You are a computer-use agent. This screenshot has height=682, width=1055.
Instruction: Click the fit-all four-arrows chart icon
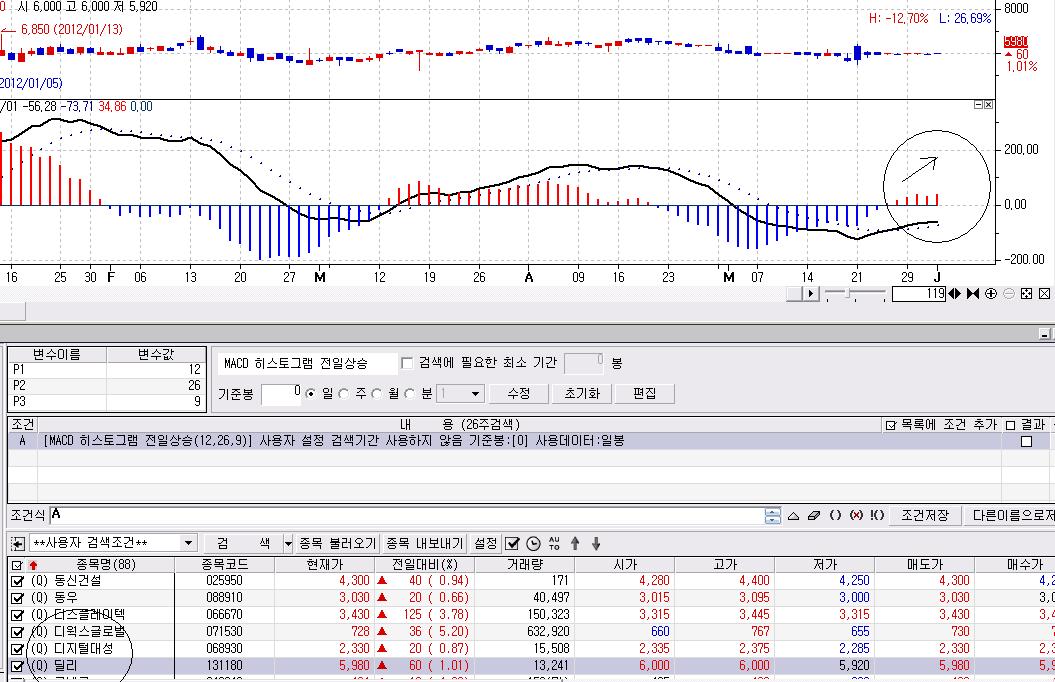point(1026,294)
